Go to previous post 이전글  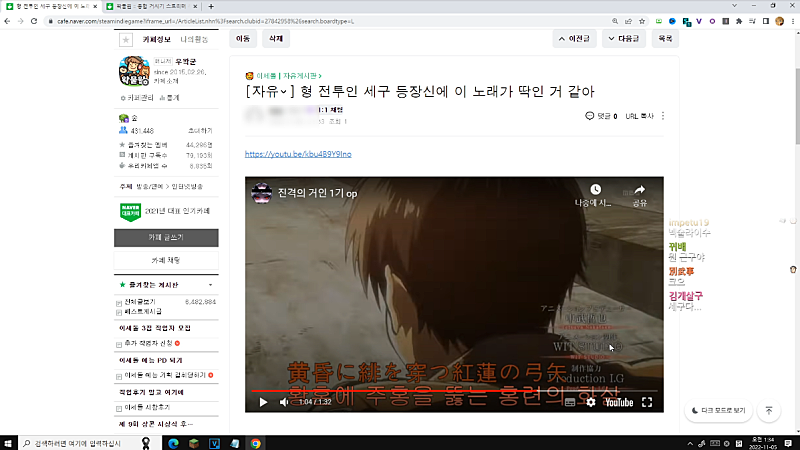[574, 38]
